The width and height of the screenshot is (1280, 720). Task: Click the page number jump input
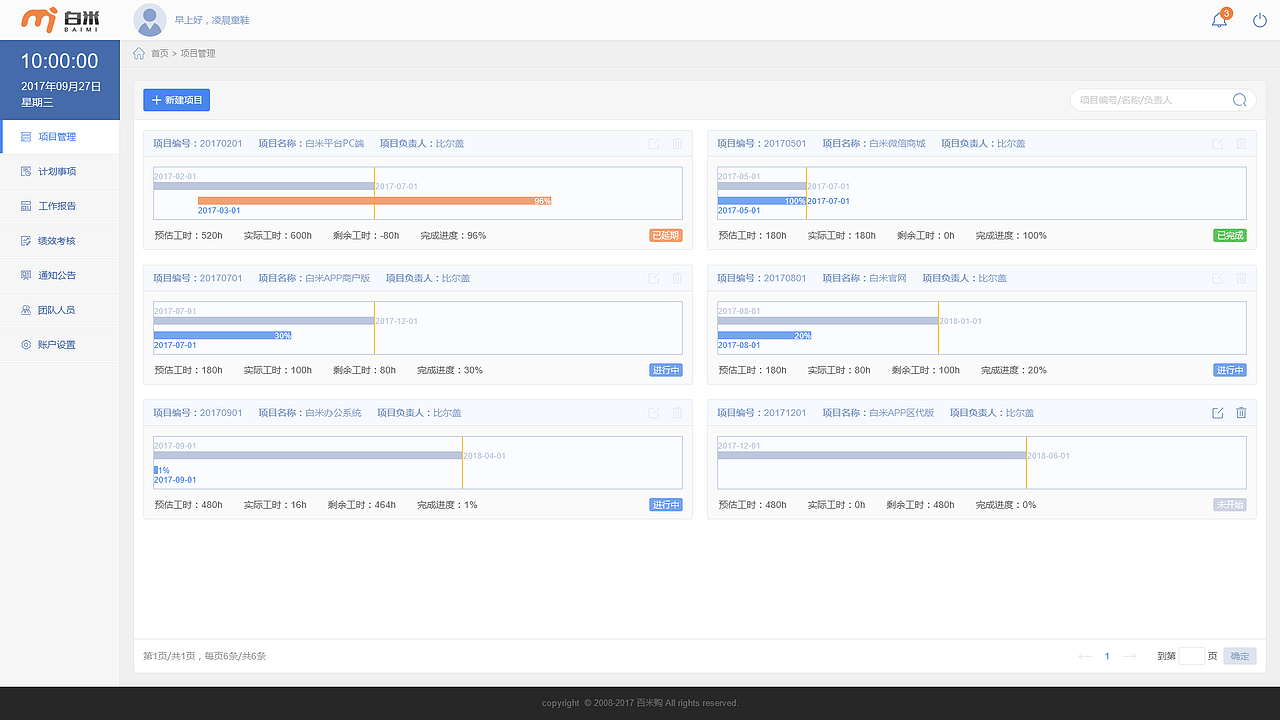(x=1191, y=656)
